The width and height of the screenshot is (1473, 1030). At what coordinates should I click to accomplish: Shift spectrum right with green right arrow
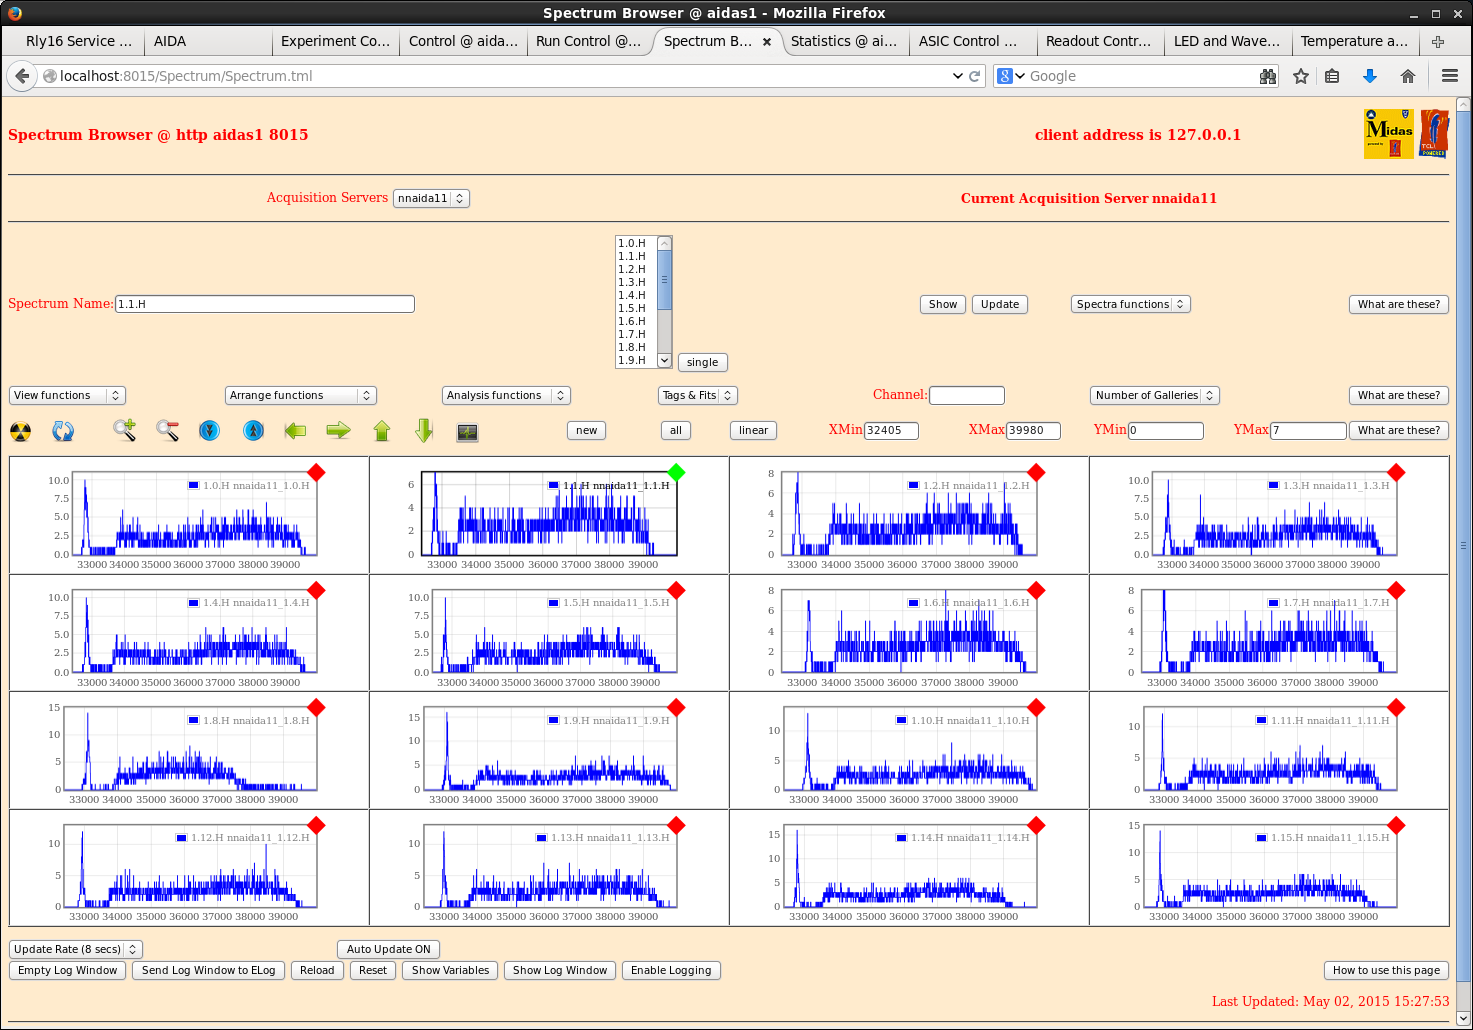click(339, 431)
